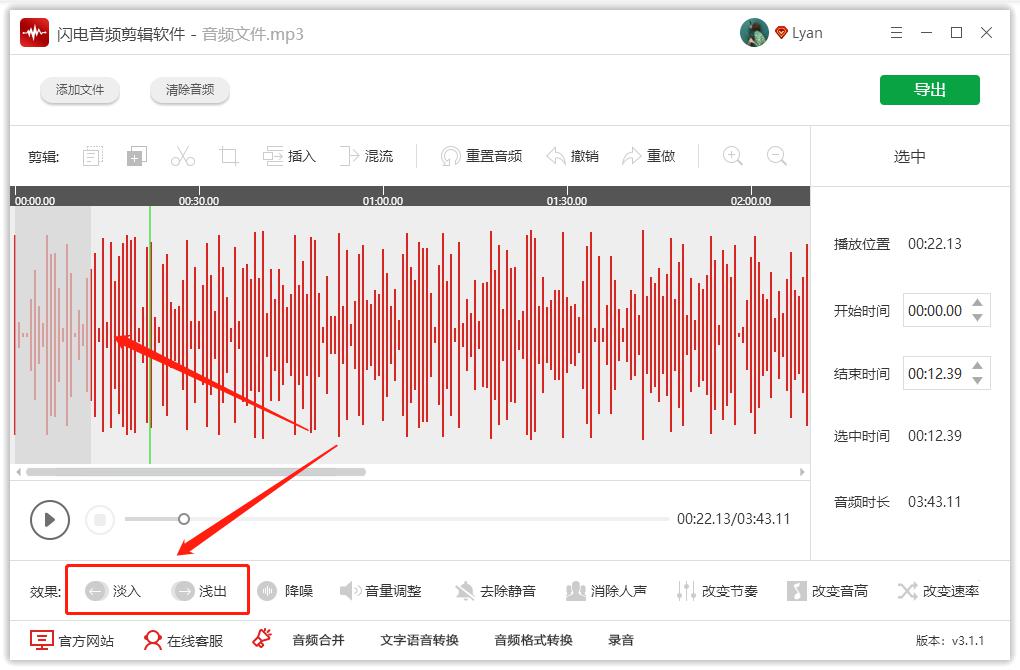
Task: Zoom out of the waveform
Action: click(x=777, y=156)
